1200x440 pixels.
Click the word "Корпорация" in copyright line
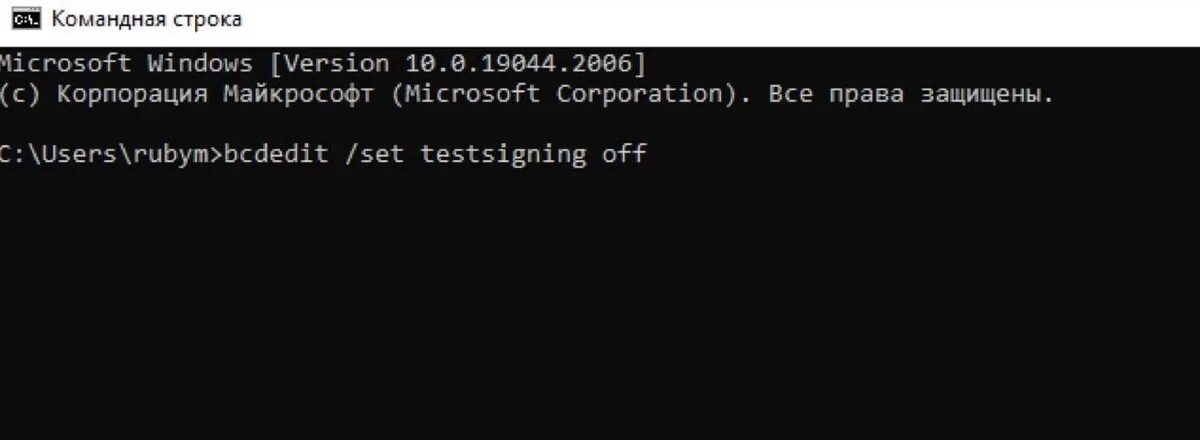pos(132,95)
